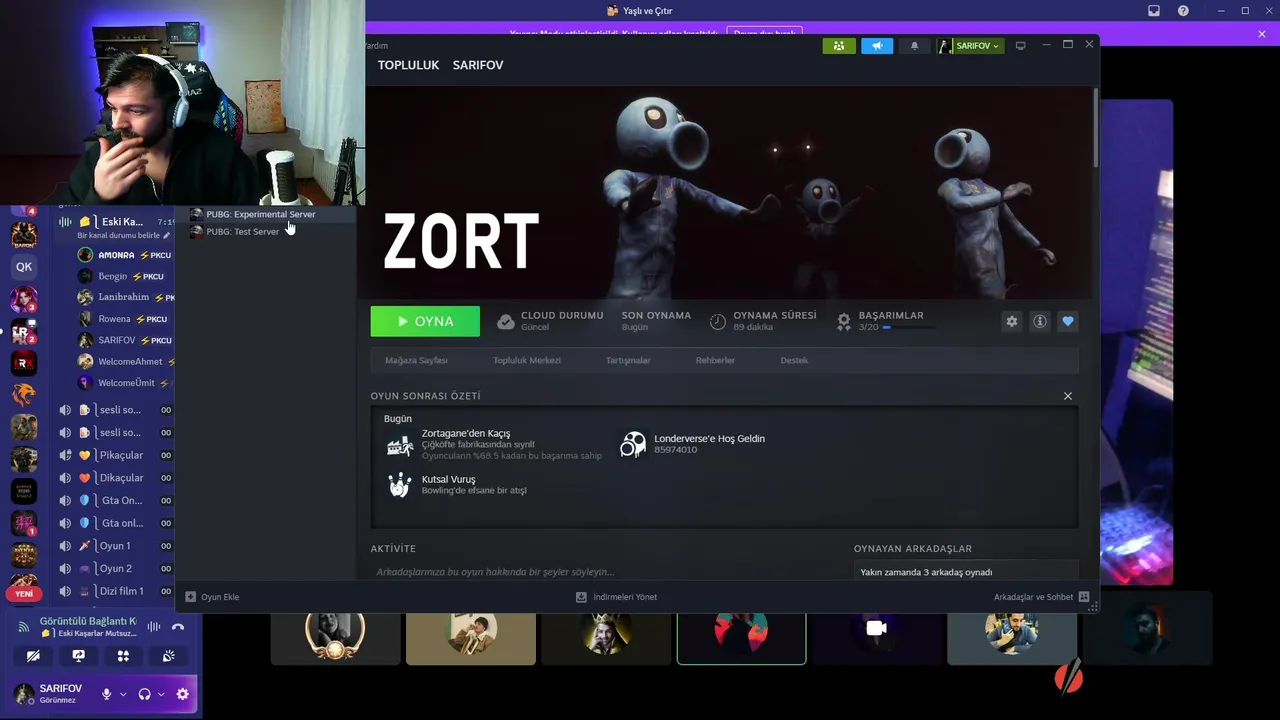
Task: Open Steam notifications bell
Action: tap(914, 46)
